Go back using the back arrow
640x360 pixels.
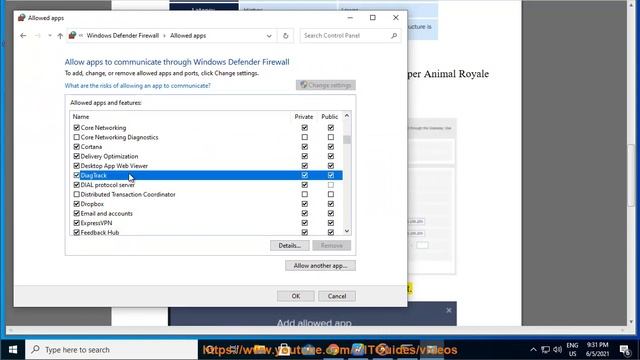(x=23, y=36)
